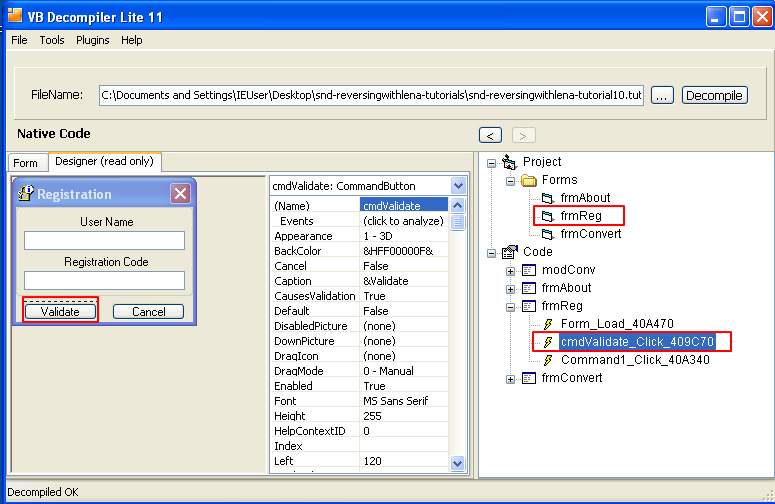
Task: Collapse the Forms folder node
Action: (x=510, y=181)
